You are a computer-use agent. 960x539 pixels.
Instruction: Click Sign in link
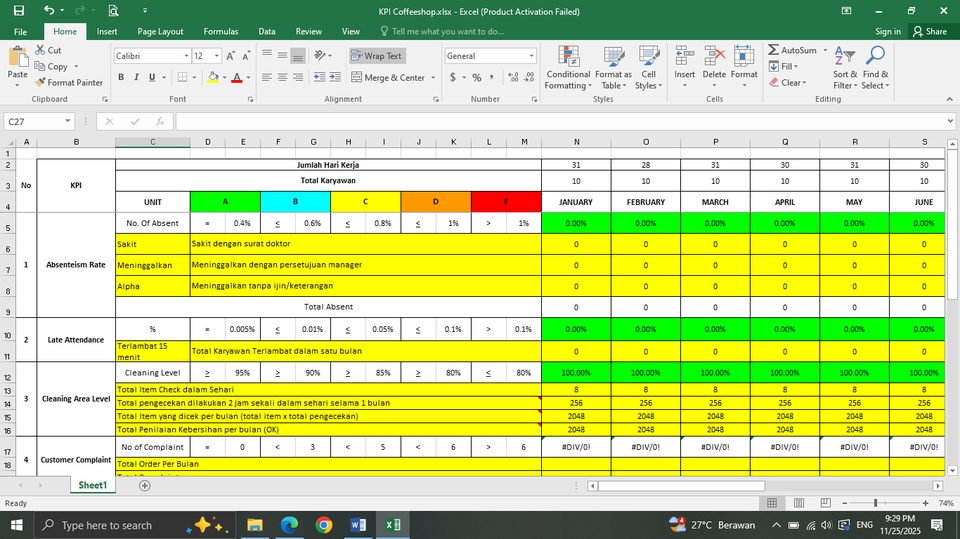[x=888, y=32]
